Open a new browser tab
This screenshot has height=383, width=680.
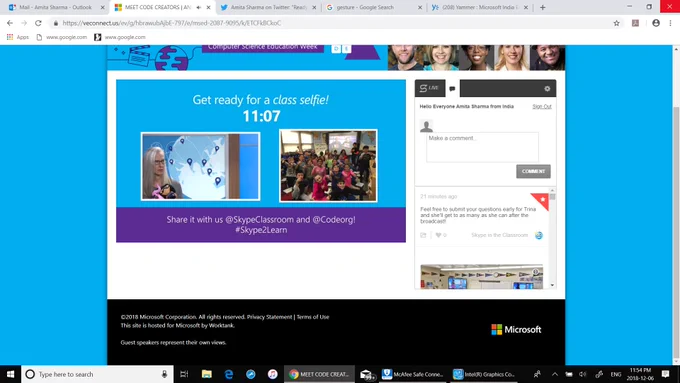[543, 7]
